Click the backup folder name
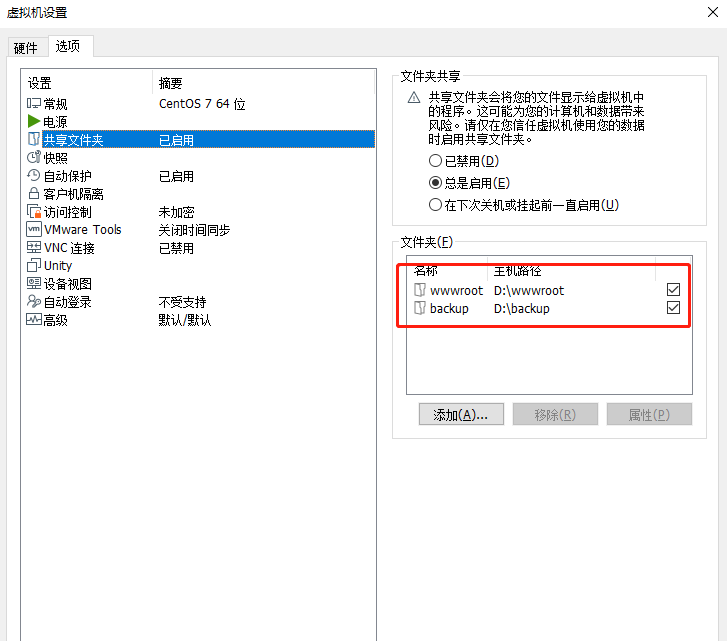The width and height of the screenshot is (727, 641). click(x=449, y=309)
